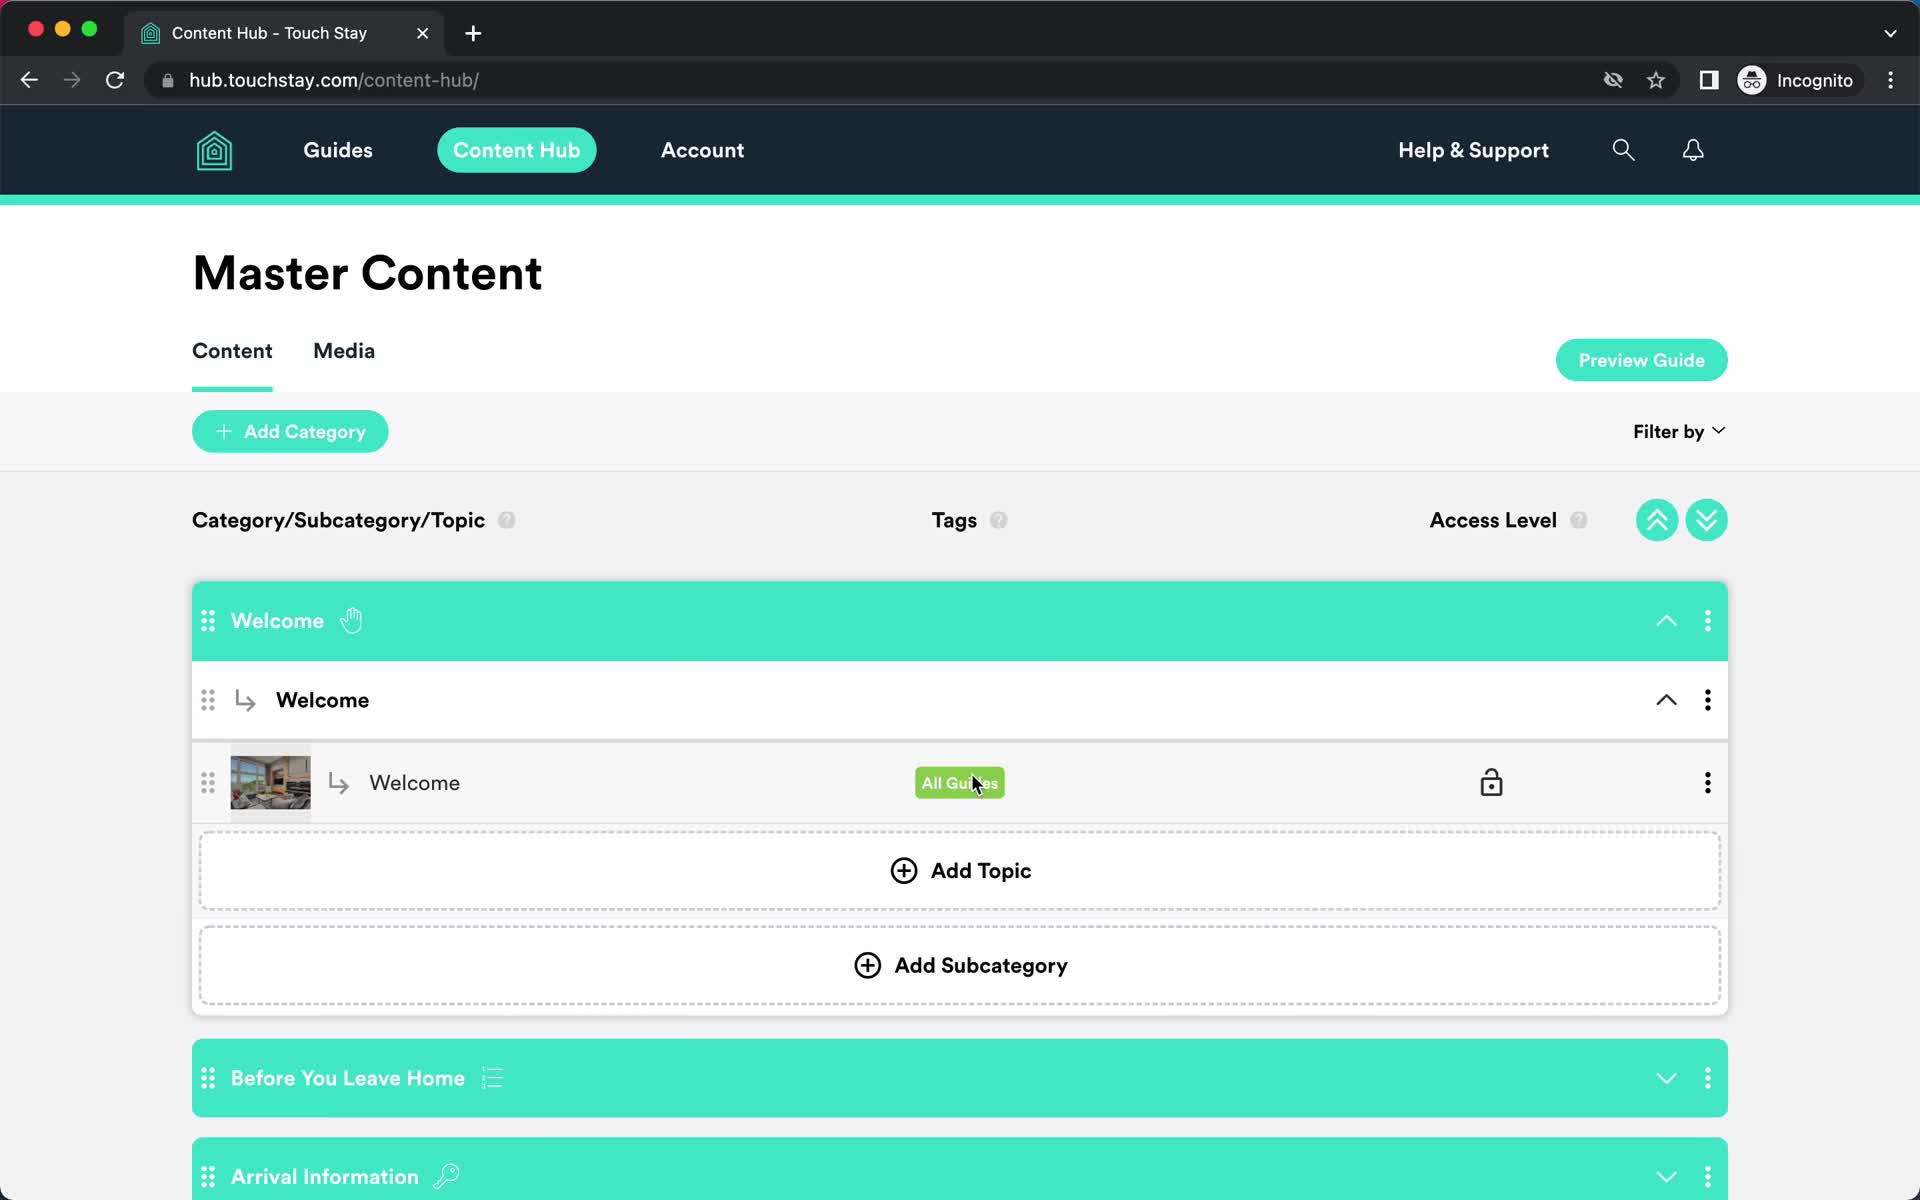Click the three-dot menu on Welcome category header
Image resolution: width=1920 pixels, height=1200 pixels.
tap(1707, 621)
